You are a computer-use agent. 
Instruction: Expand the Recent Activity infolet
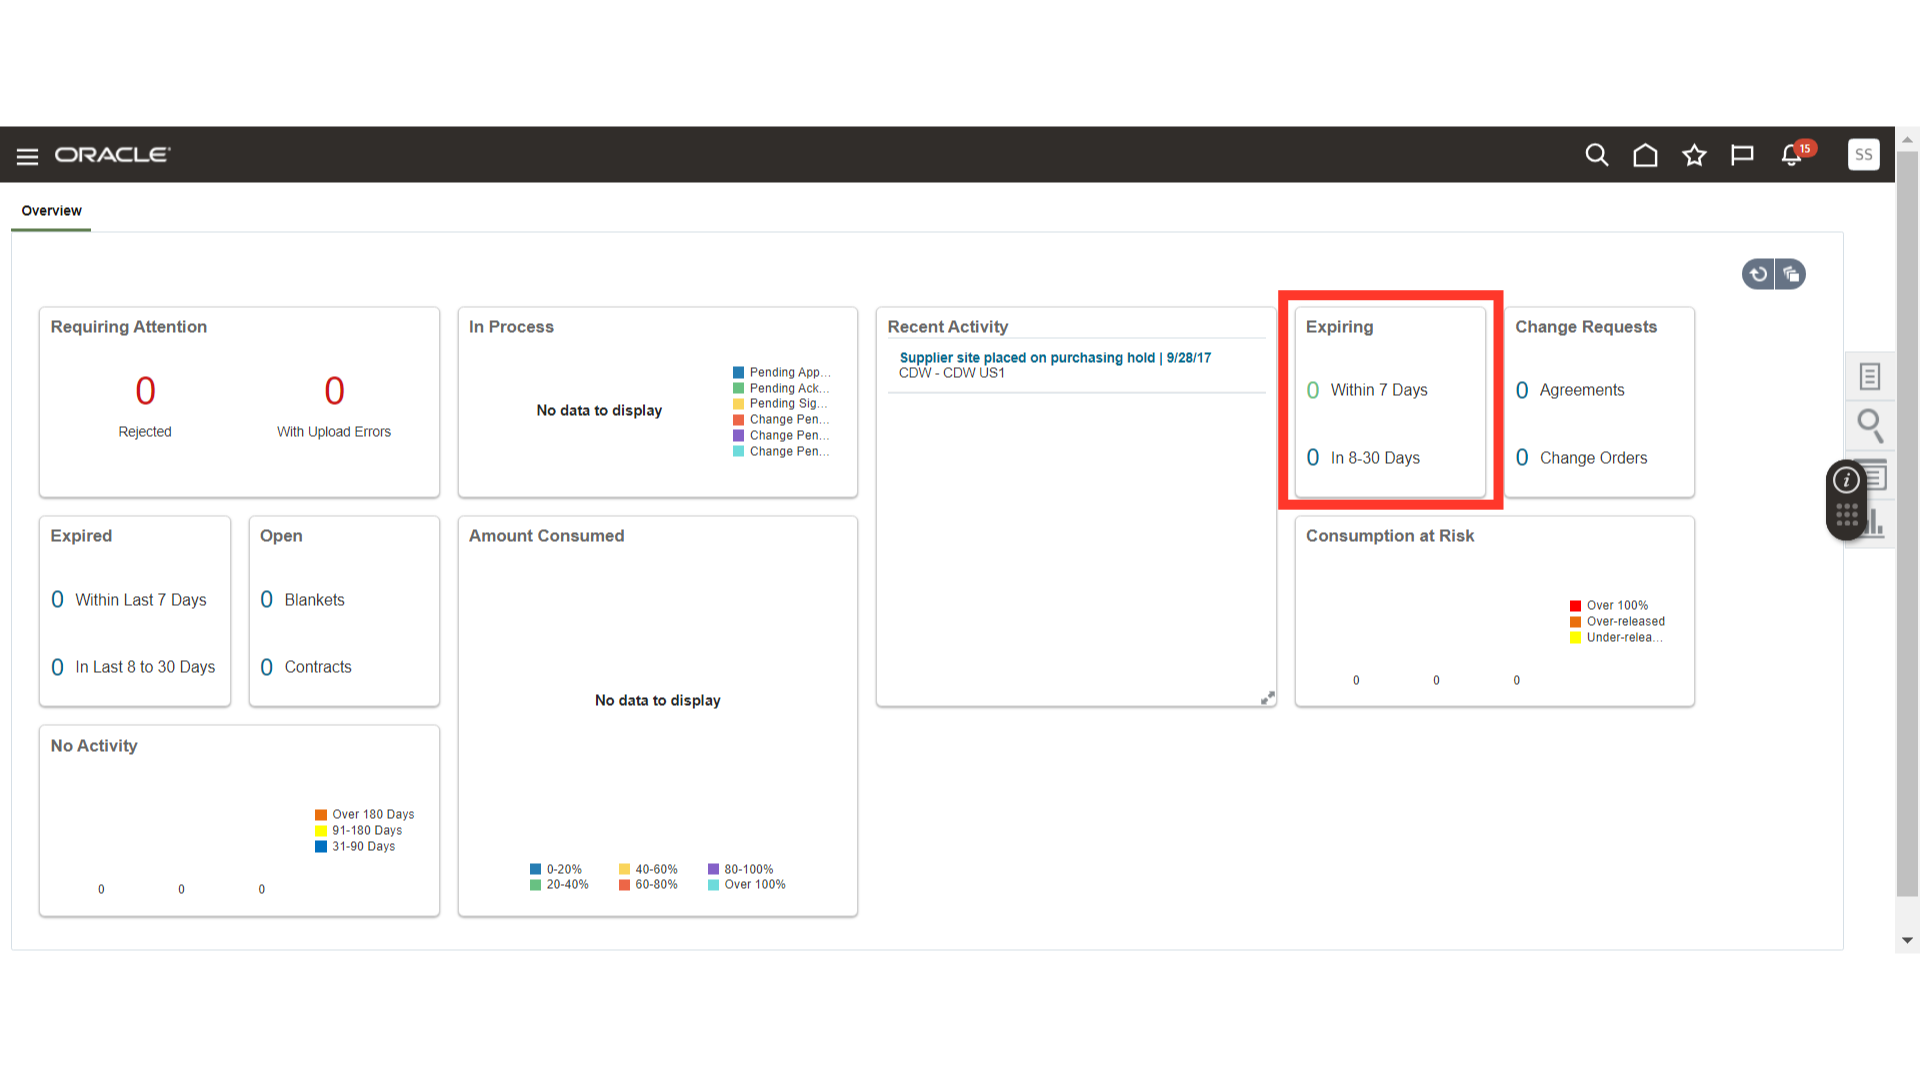click(1267, 698)
